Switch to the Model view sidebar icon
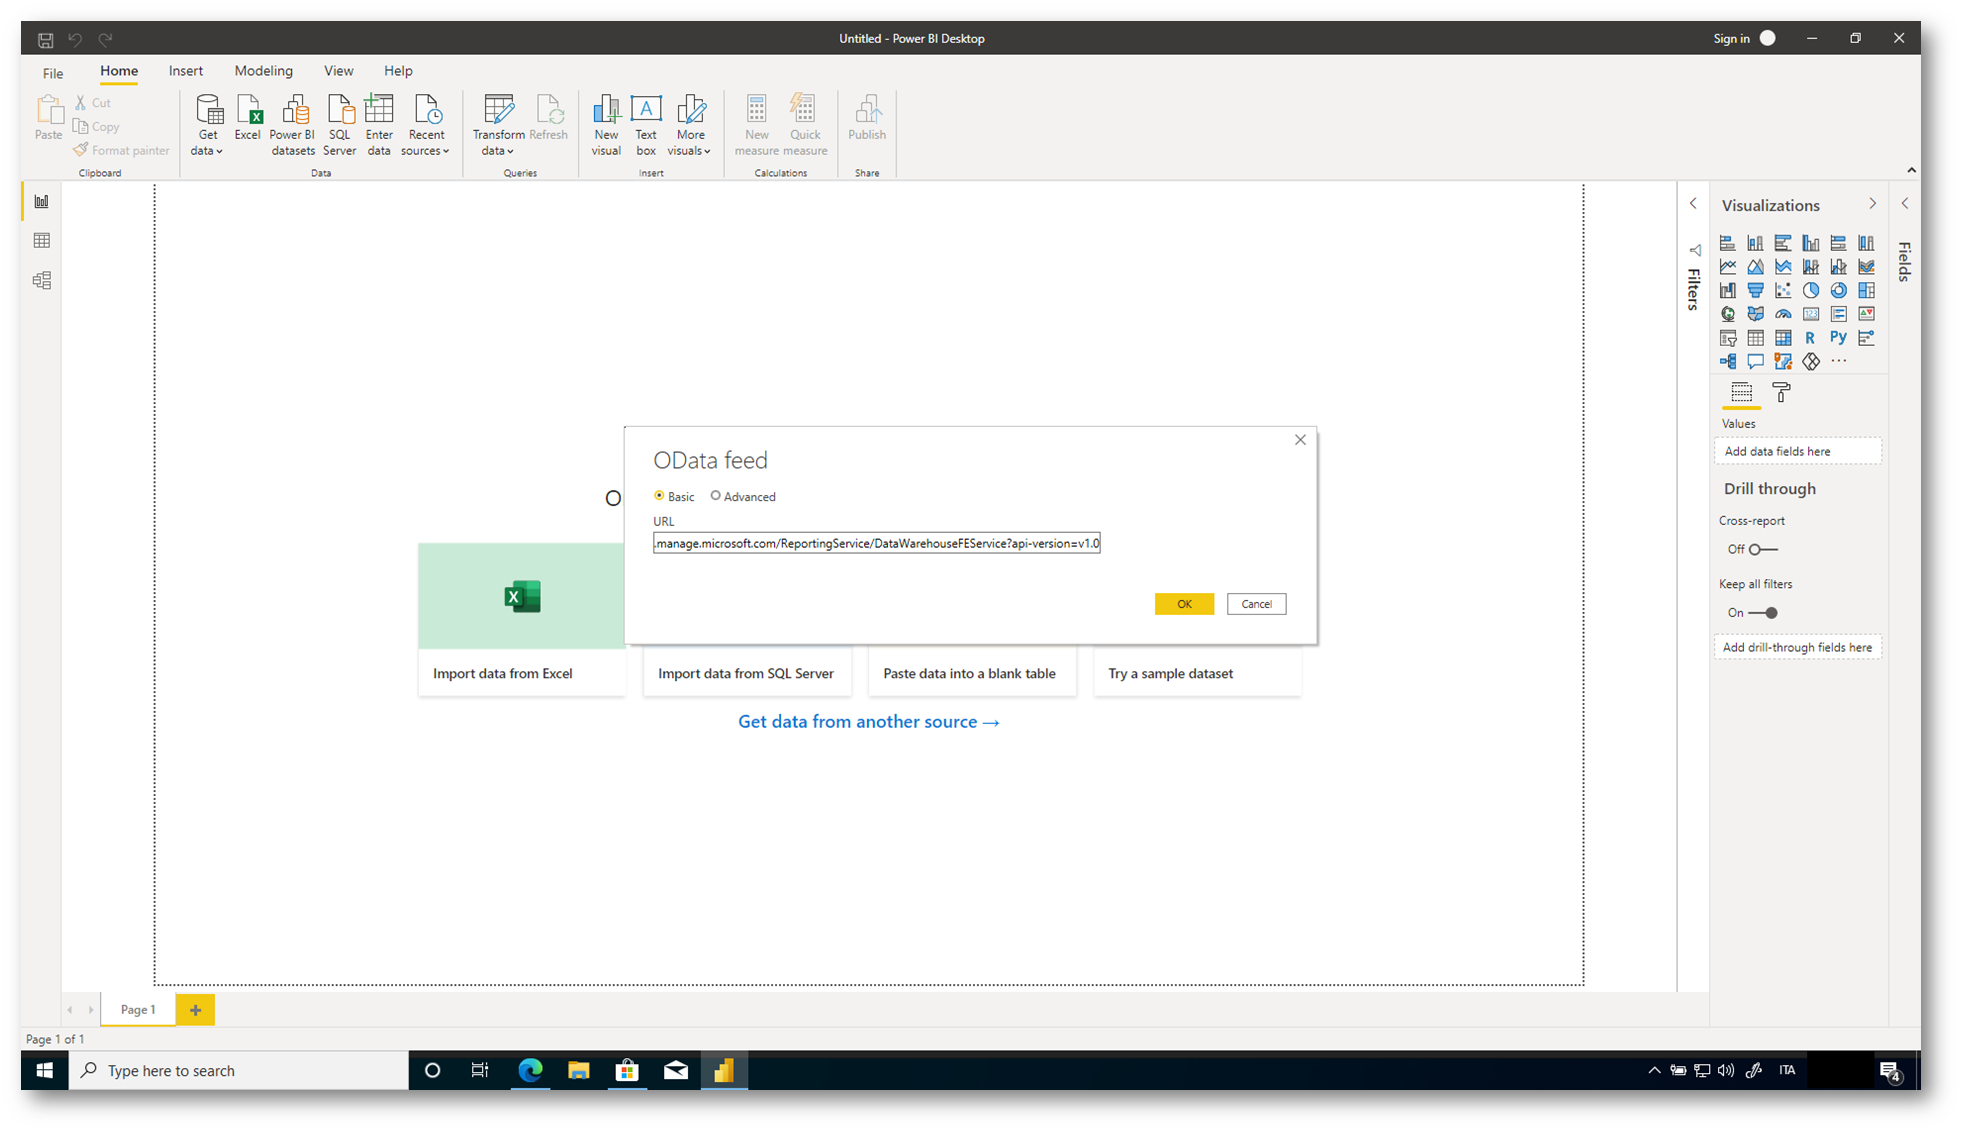 tap(42, 281)
